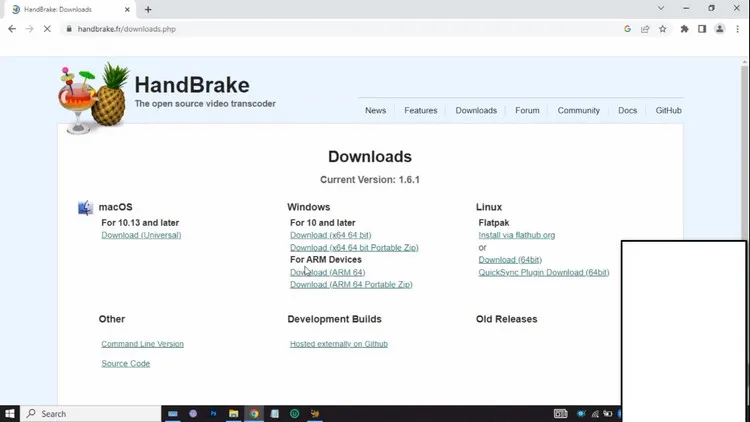Click the Current Version: 1.6.1 text

point(370,180)
